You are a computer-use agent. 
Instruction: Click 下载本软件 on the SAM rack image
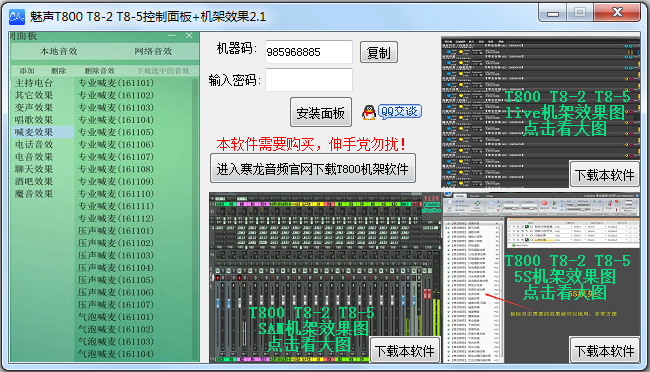[x=405, y=350]
